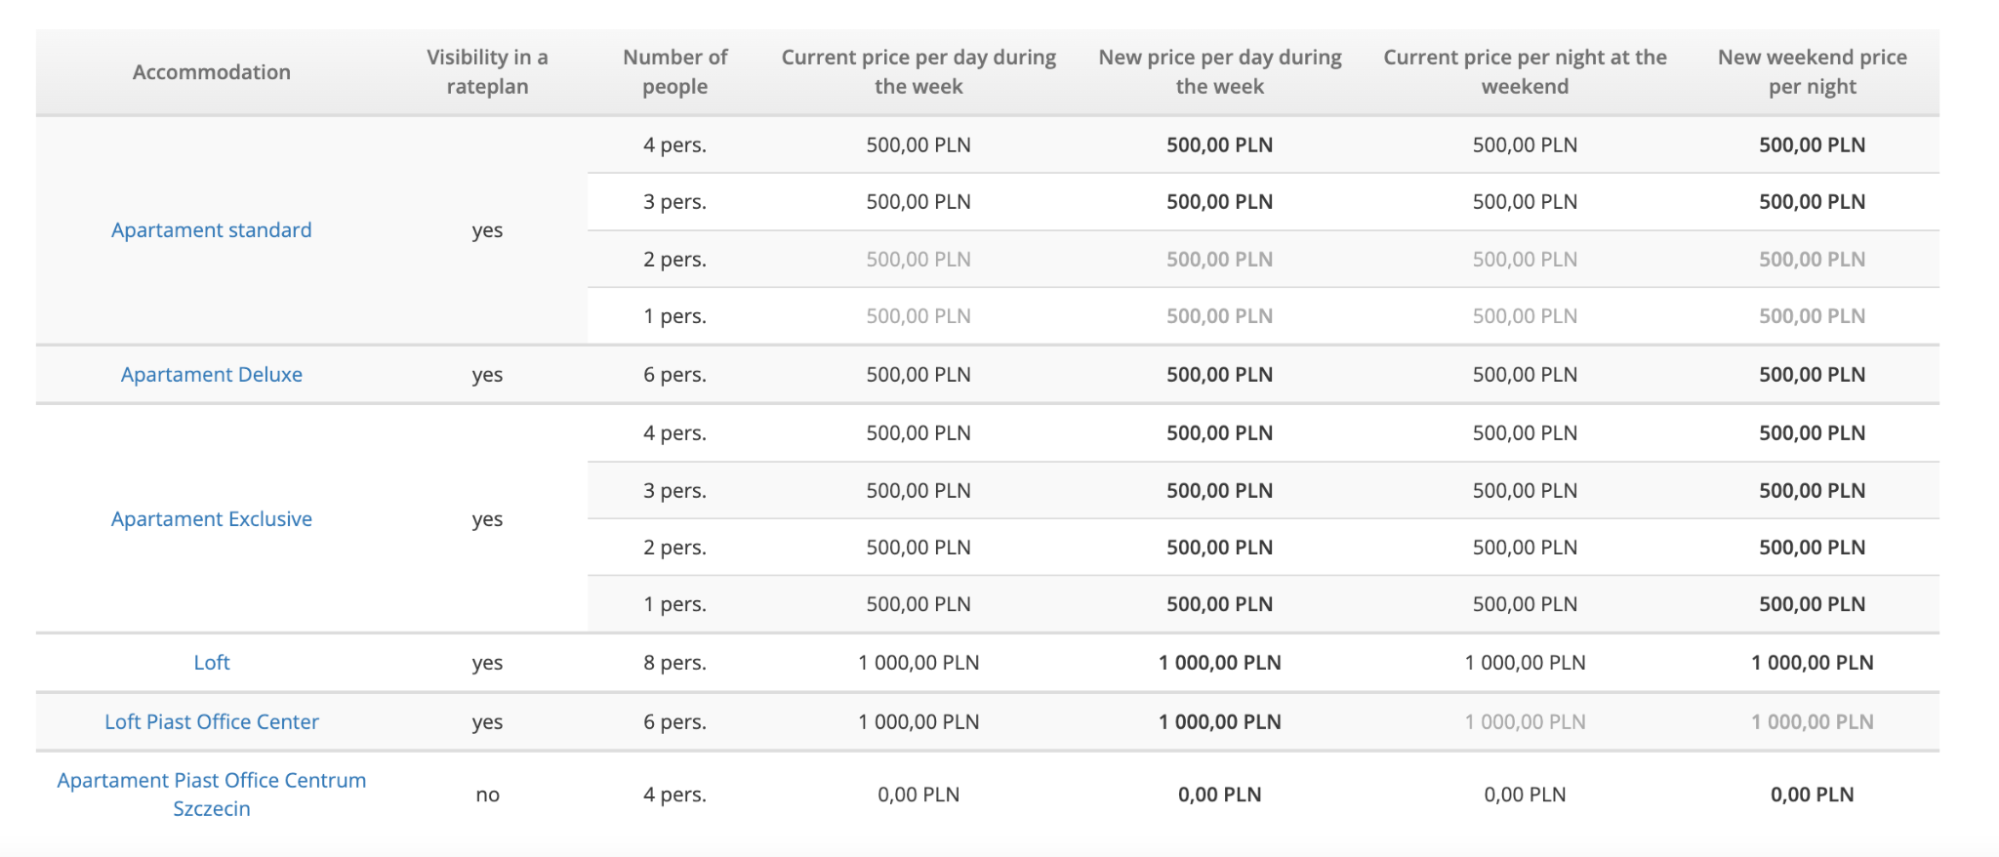Viewport: 1999px width, 857px height.
Task: Click 'yes' visibility for Loft Piast Office Center
Action: tap(487, 722)
